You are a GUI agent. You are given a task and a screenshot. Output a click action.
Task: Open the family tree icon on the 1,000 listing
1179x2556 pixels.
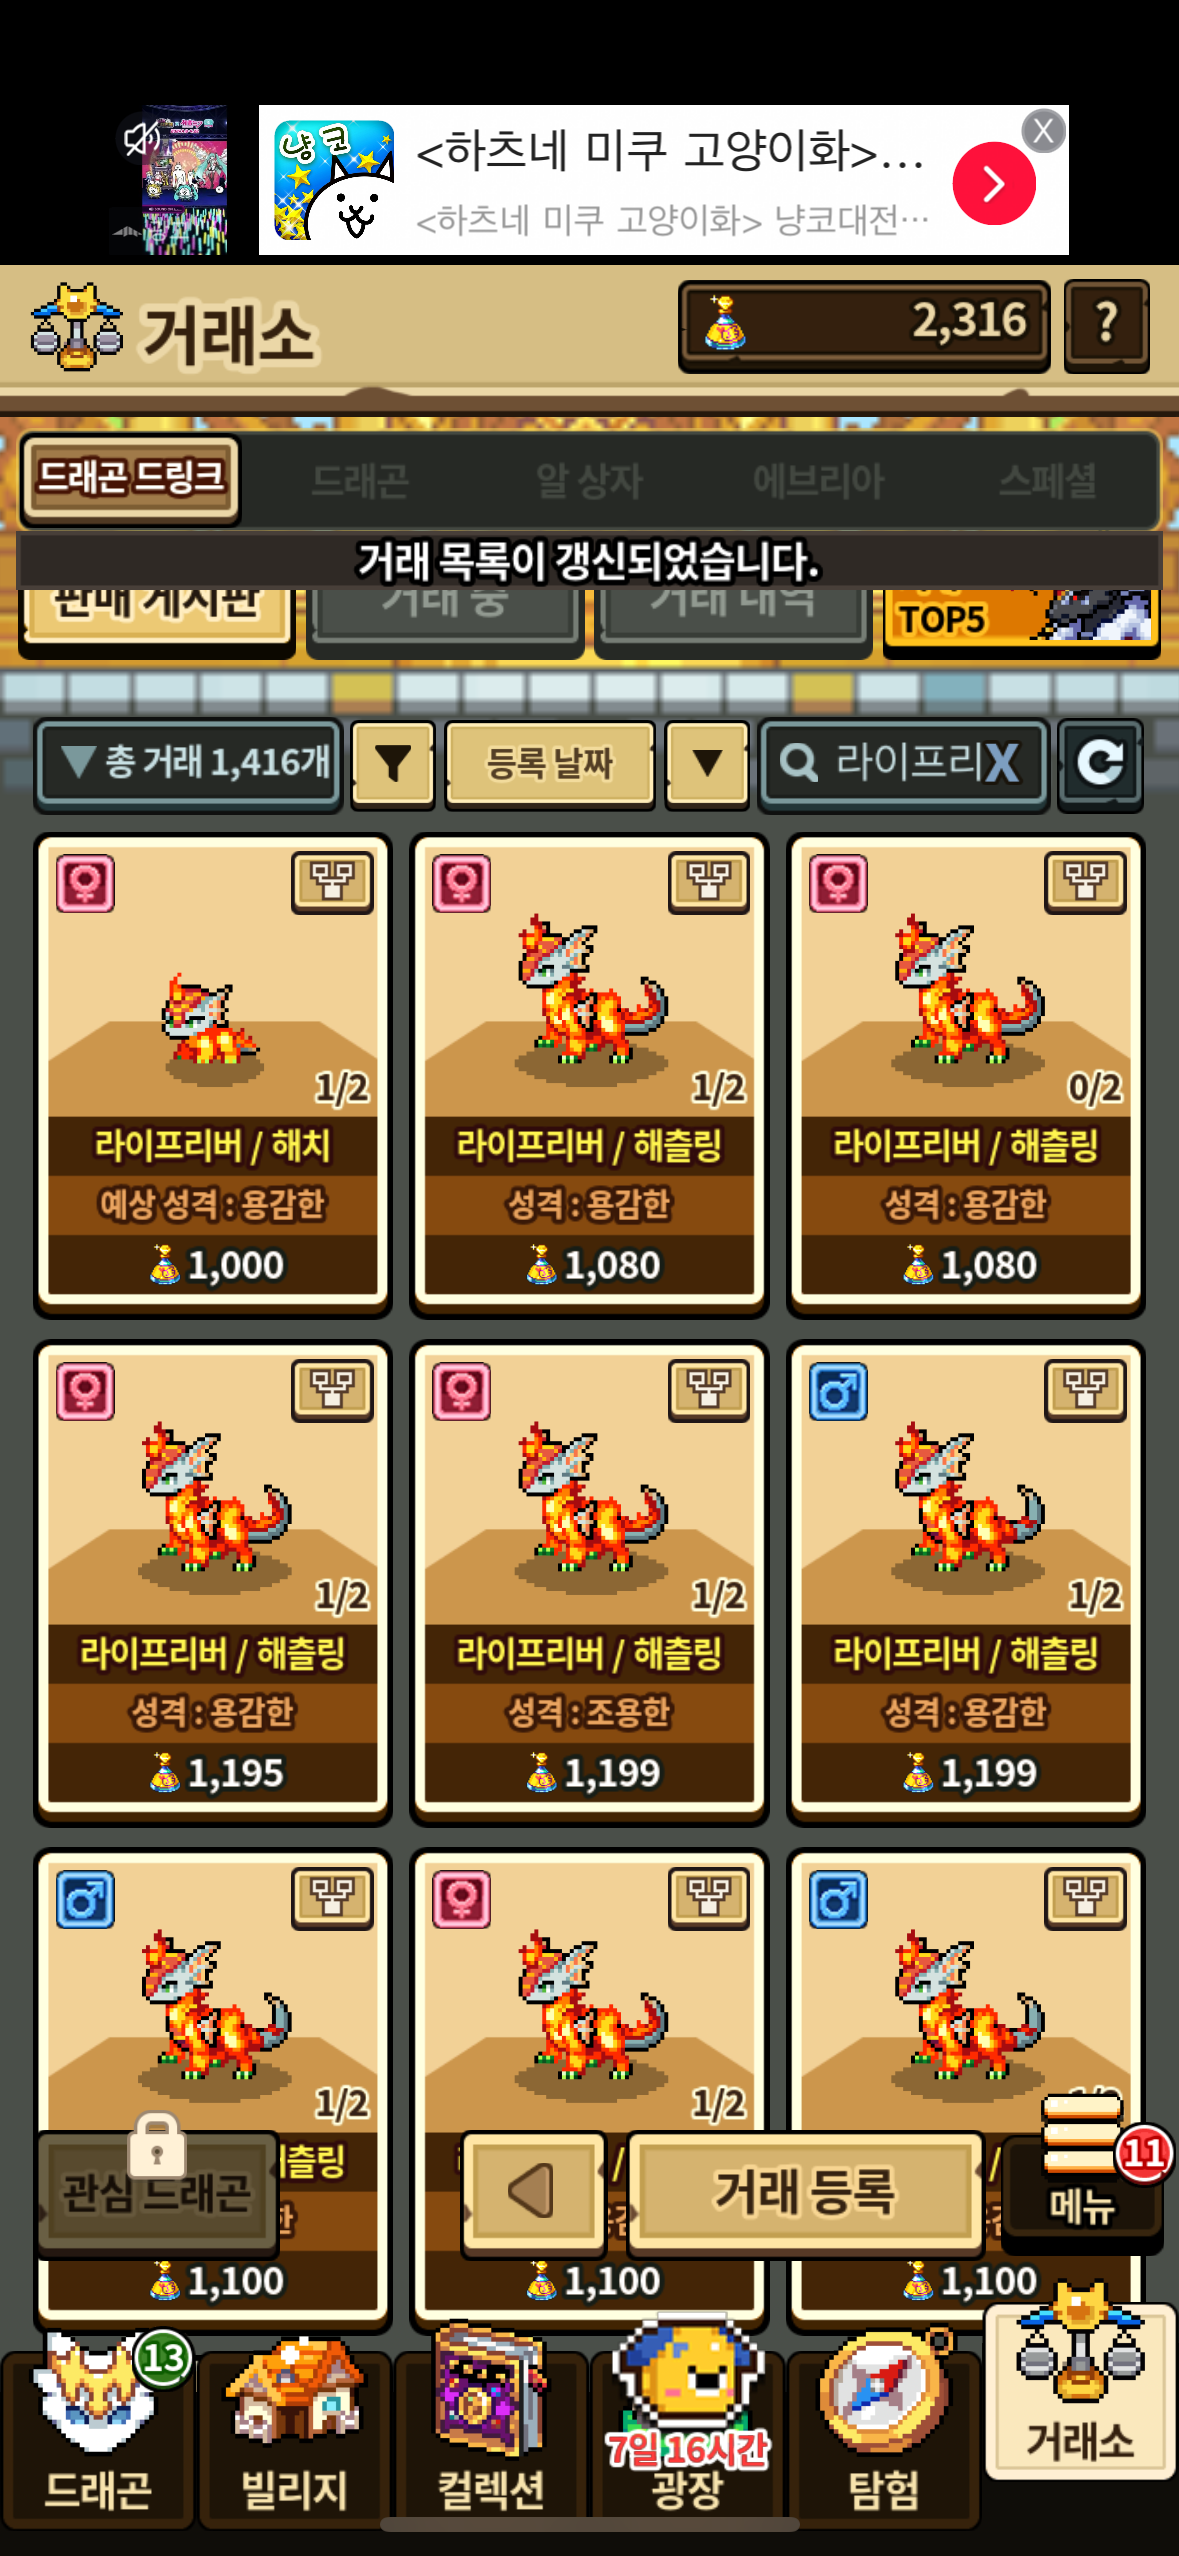(x=332, y=882)
